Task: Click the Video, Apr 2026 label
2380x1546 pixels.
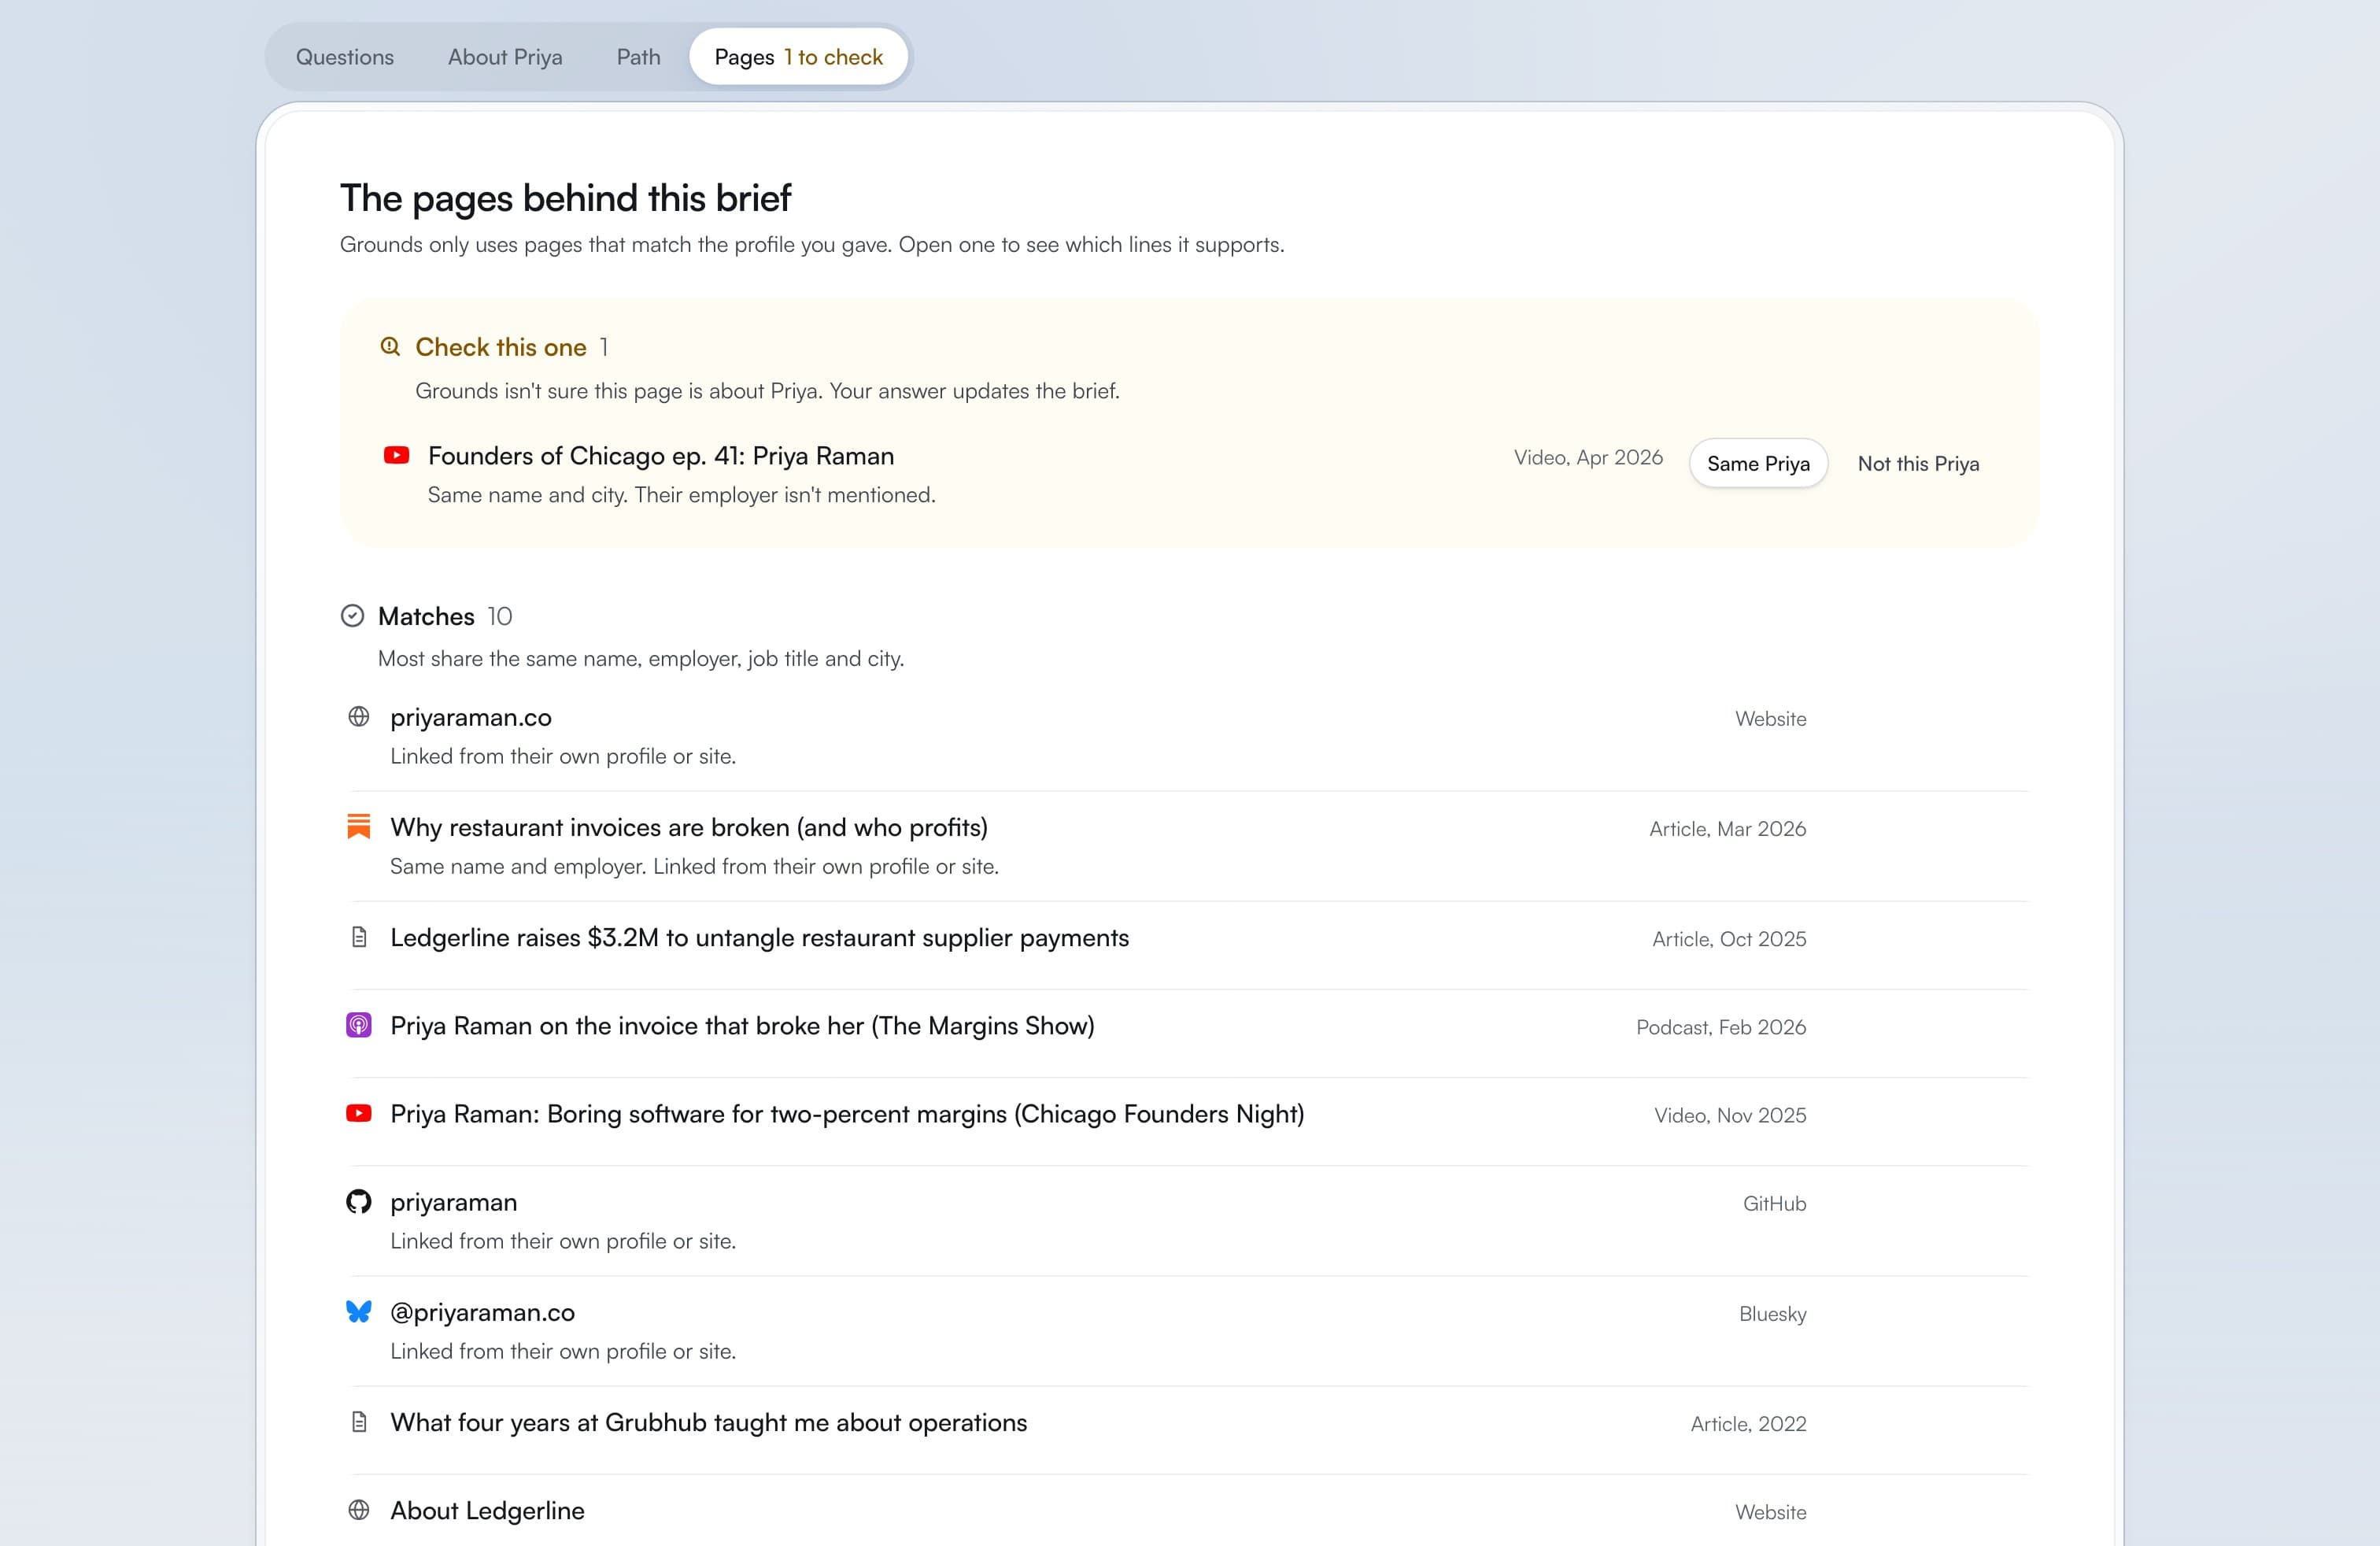Action: point(1588,457)
